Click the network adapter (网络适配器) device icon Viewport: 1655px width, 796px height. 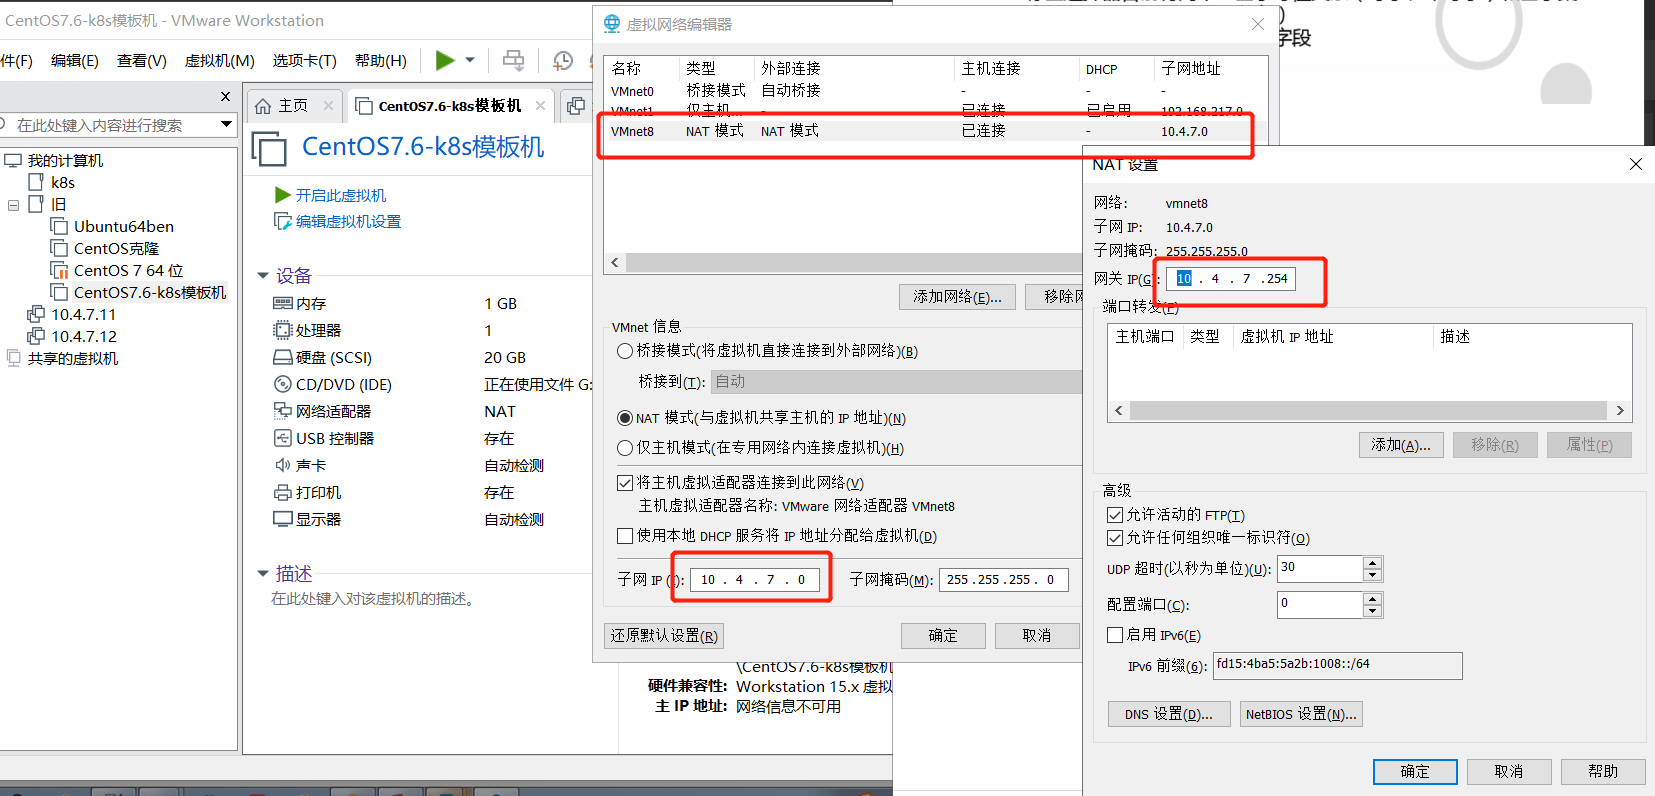pyautogui.click(x=282, y=411)
